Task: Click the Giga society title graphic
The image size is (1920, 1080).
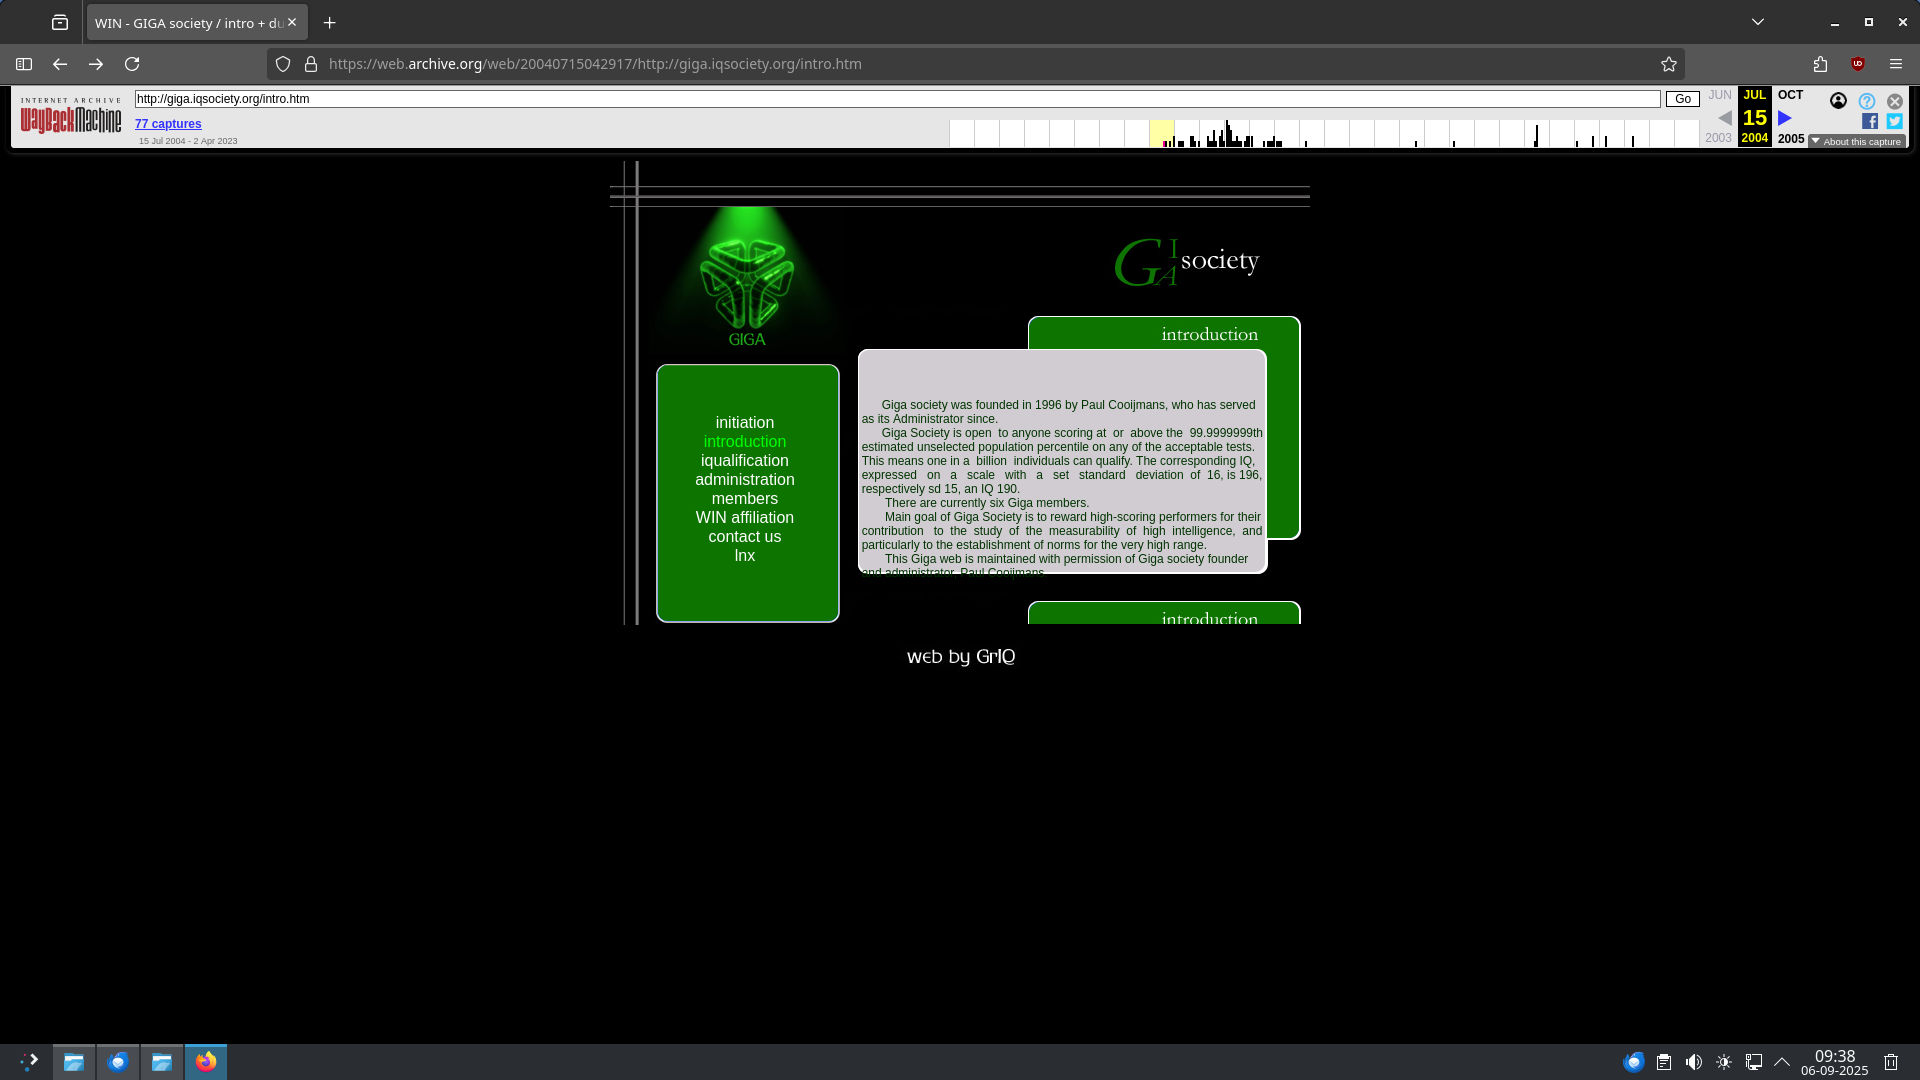Action: [x=1186, y=262]
